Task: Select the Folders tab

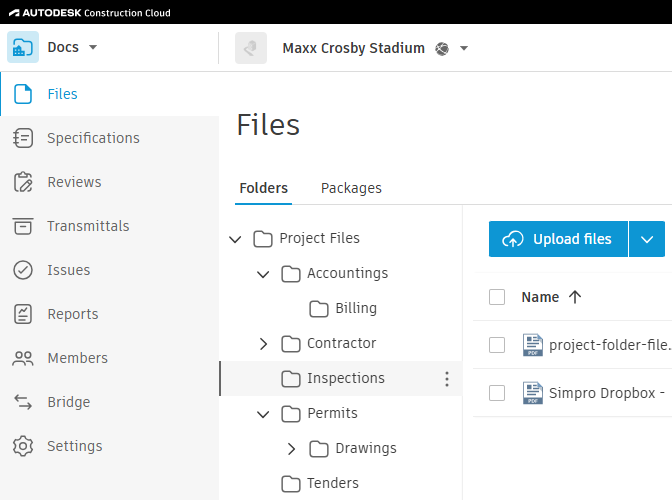Action: (x=264, y=188)
